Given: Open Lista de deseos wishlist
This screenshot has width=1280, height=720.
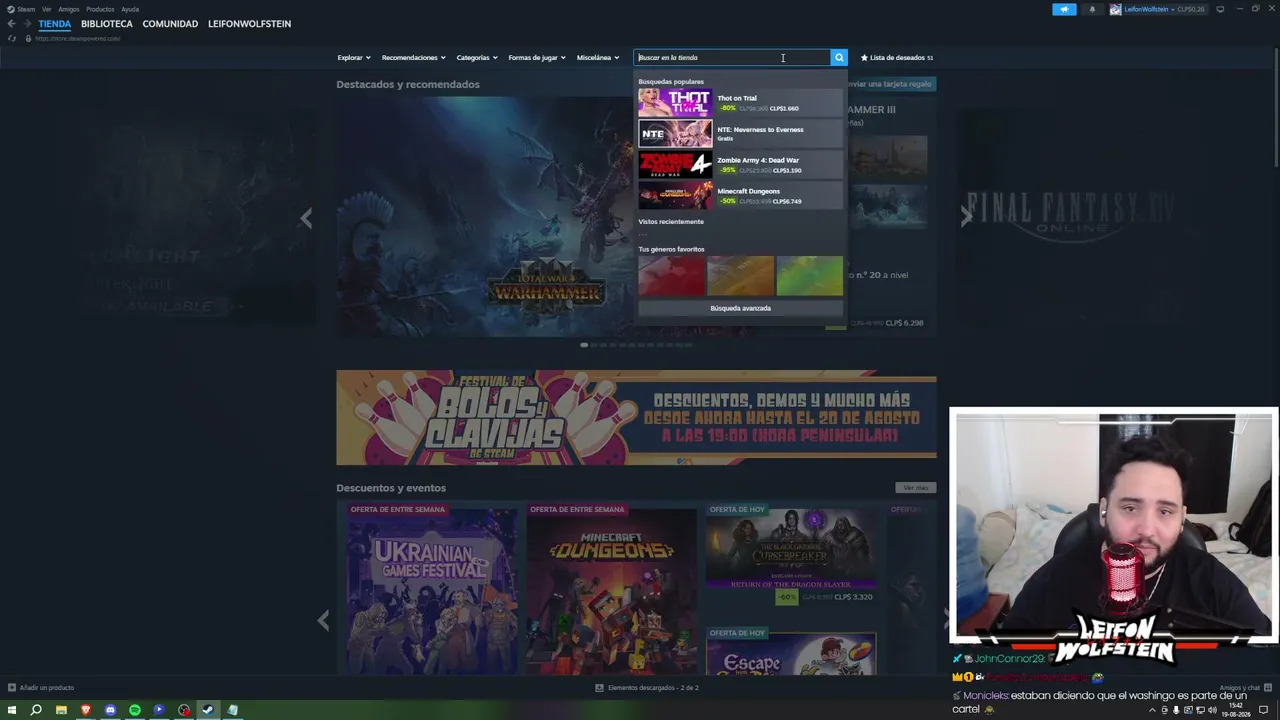Looking at the screenshot, I should [897, 58].
